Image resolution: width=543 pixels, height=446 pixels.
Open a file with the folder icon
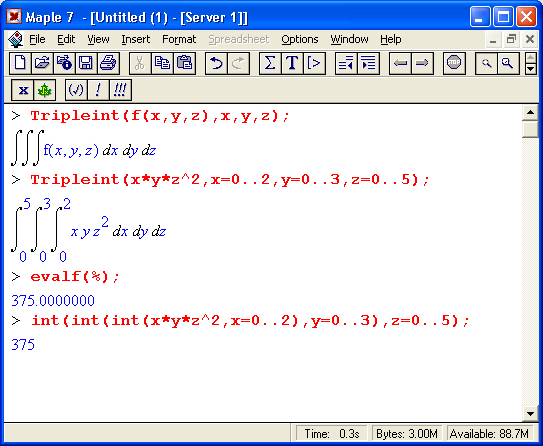tap(42, 63)
